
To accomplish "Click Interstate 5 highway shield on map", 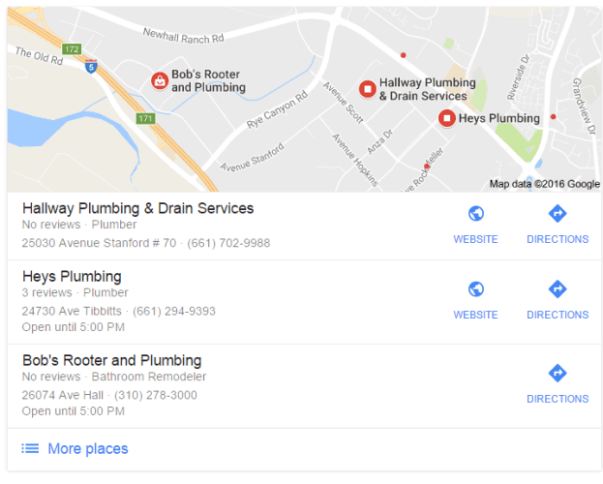I will click(x=91, y=67).
